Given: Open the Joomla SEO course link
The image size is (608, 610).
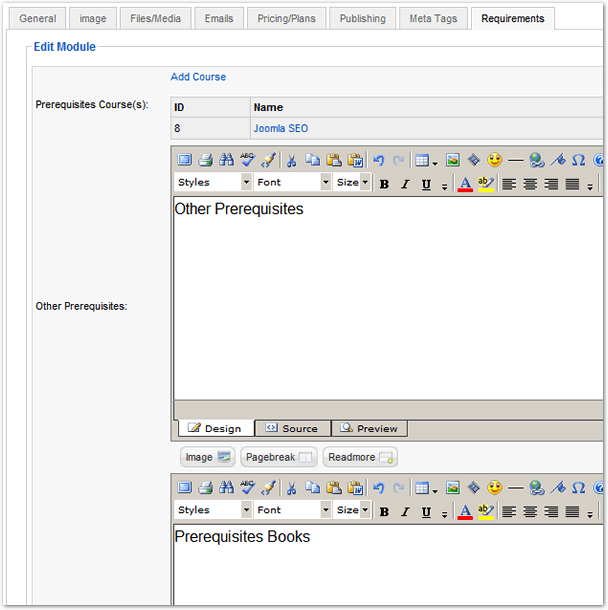Looking at the screenshot, I should (281, 128).
